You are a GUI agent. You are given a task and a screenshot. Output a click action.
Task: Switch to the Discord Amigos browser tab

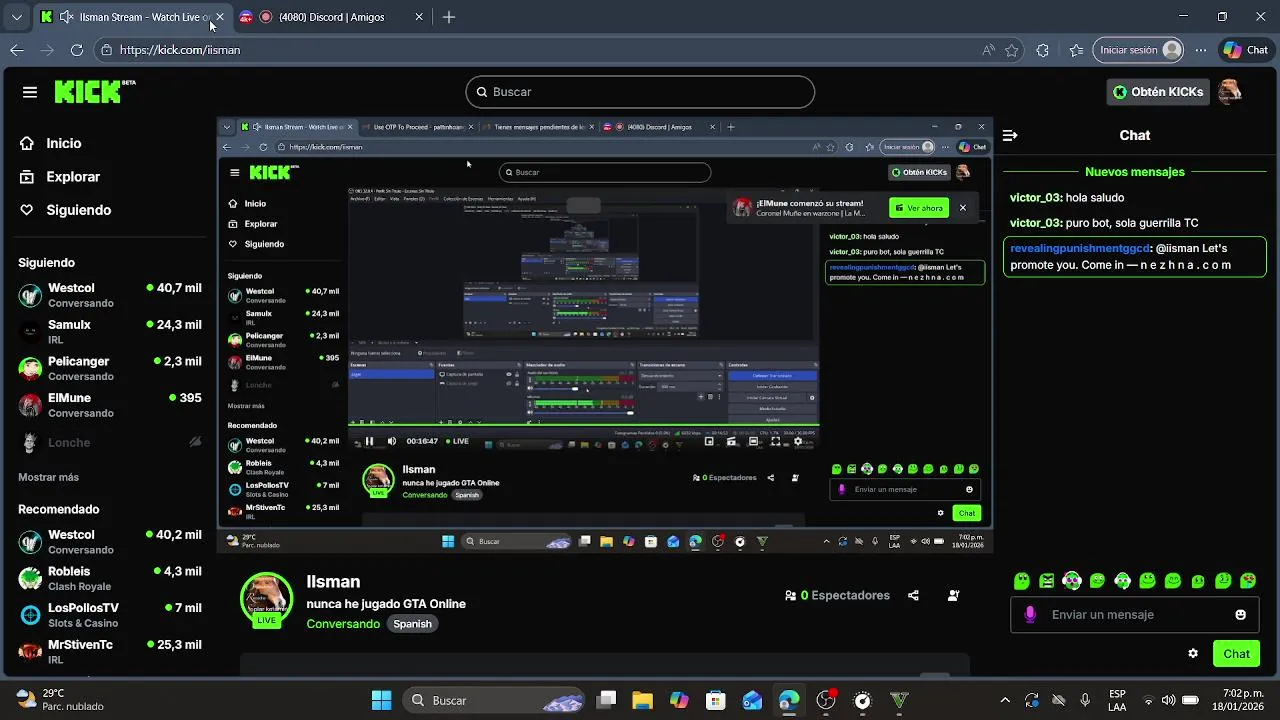tap(331, 17)
